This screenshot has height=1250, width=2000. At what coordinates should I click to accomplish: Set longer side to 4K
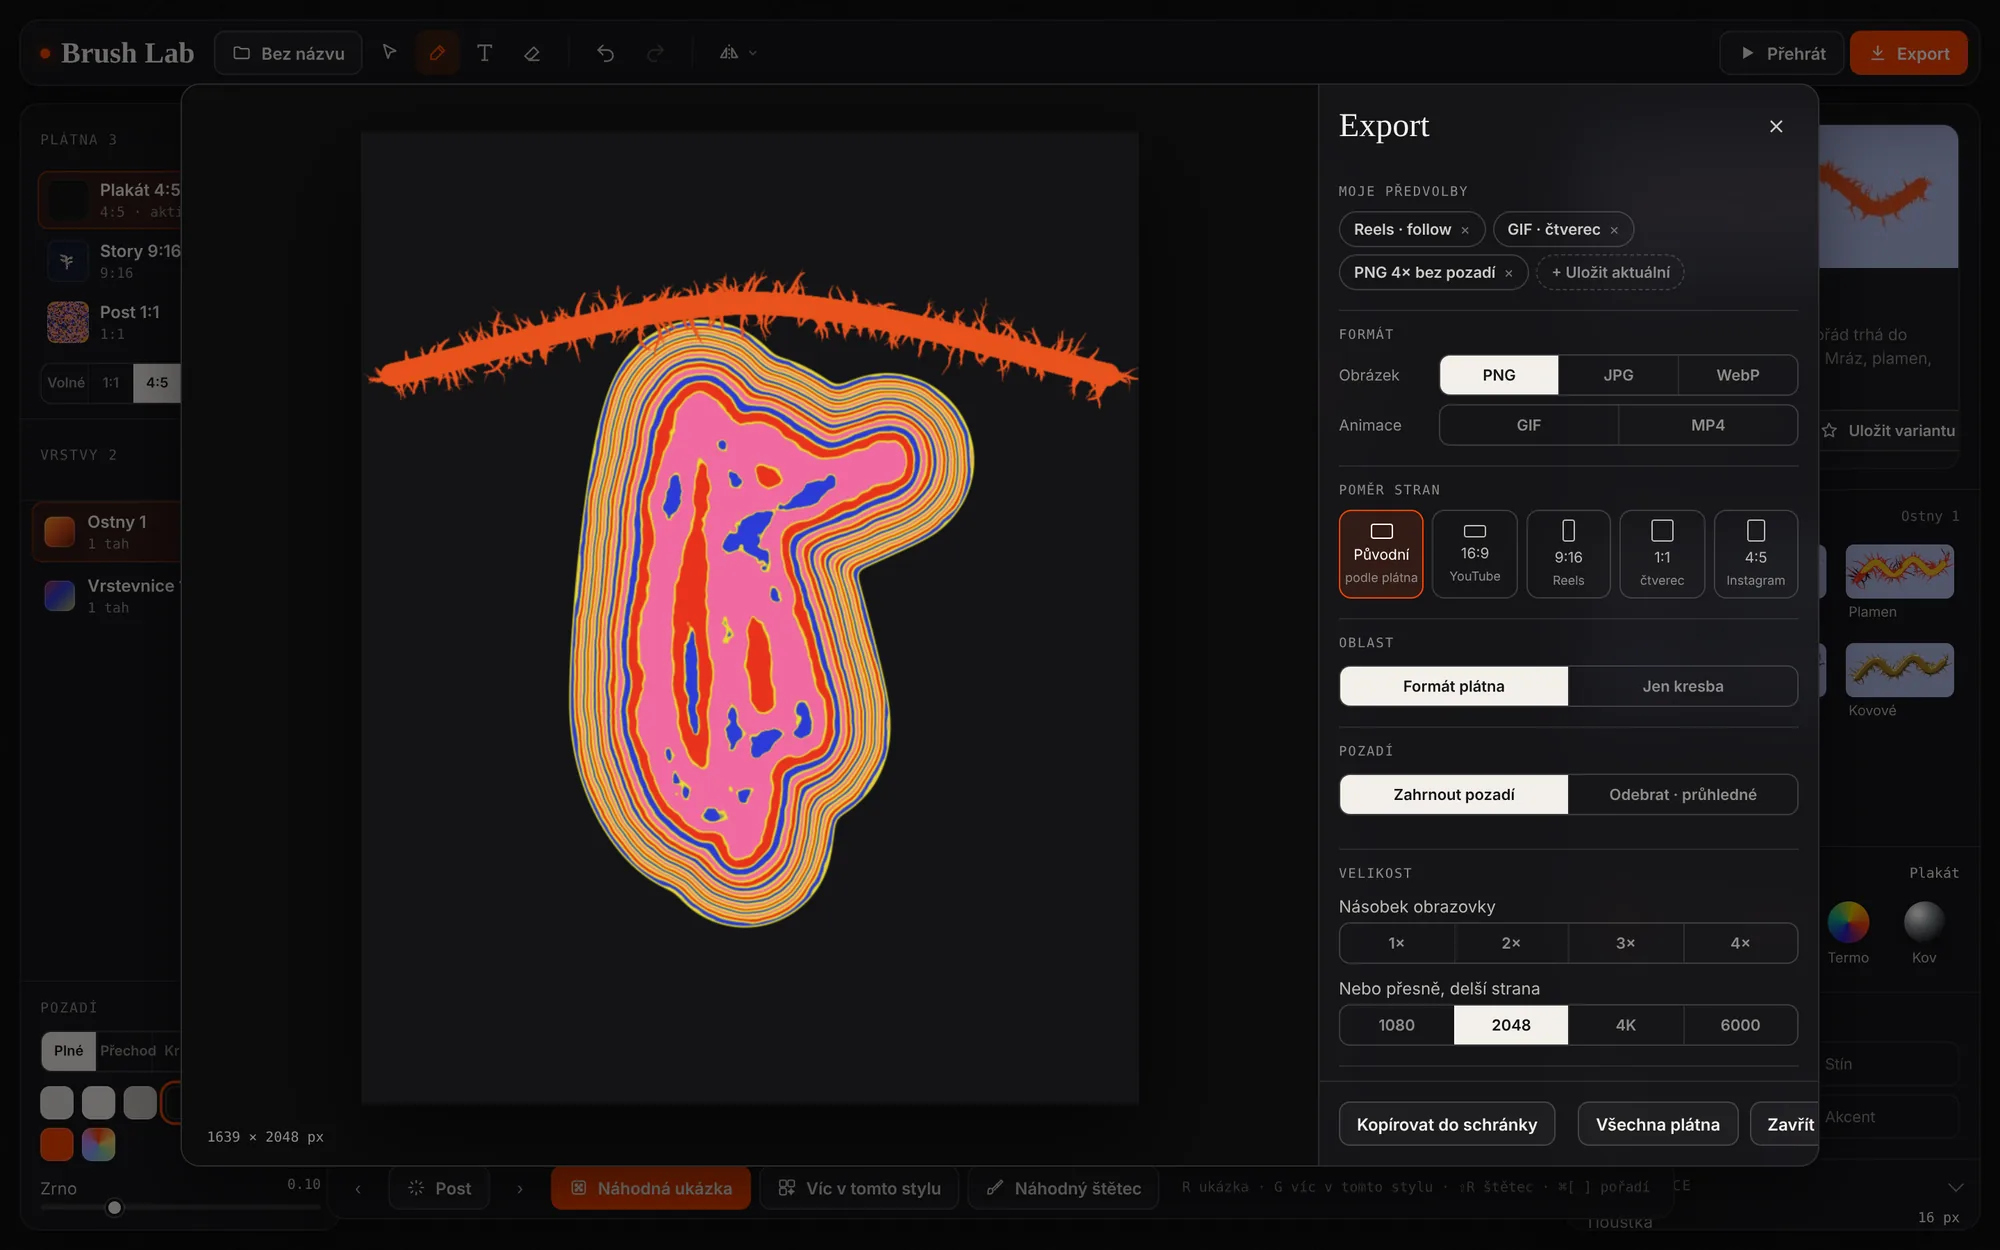1626,1025
